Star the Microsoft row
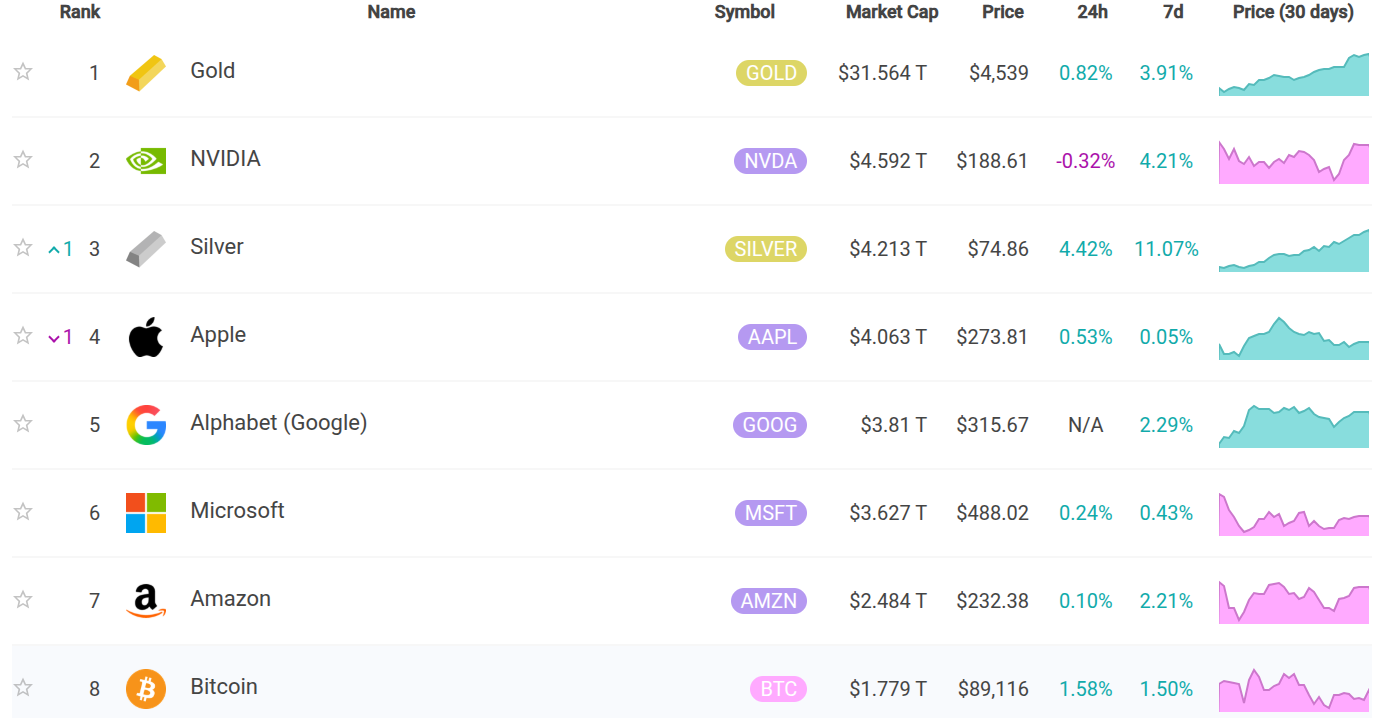This screenshot has height=718, width=1384. tap(22, 512)
